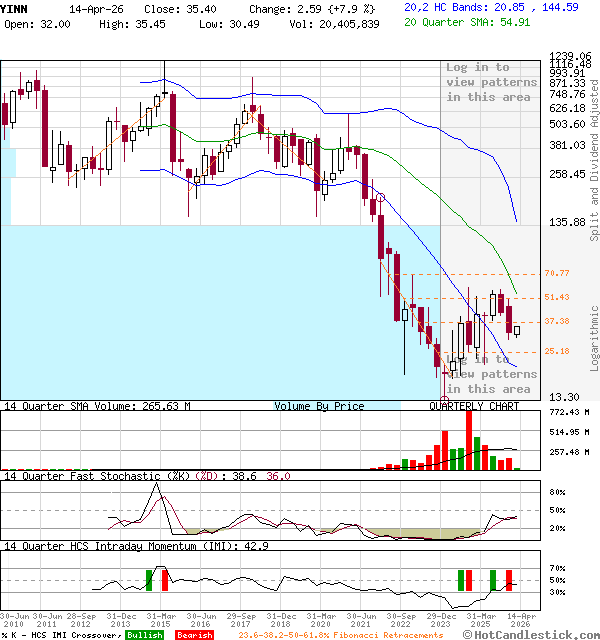This screenshot has width=600, height=640.
Task: Click the 'Volume By Price' label
Action: (319, 406)
